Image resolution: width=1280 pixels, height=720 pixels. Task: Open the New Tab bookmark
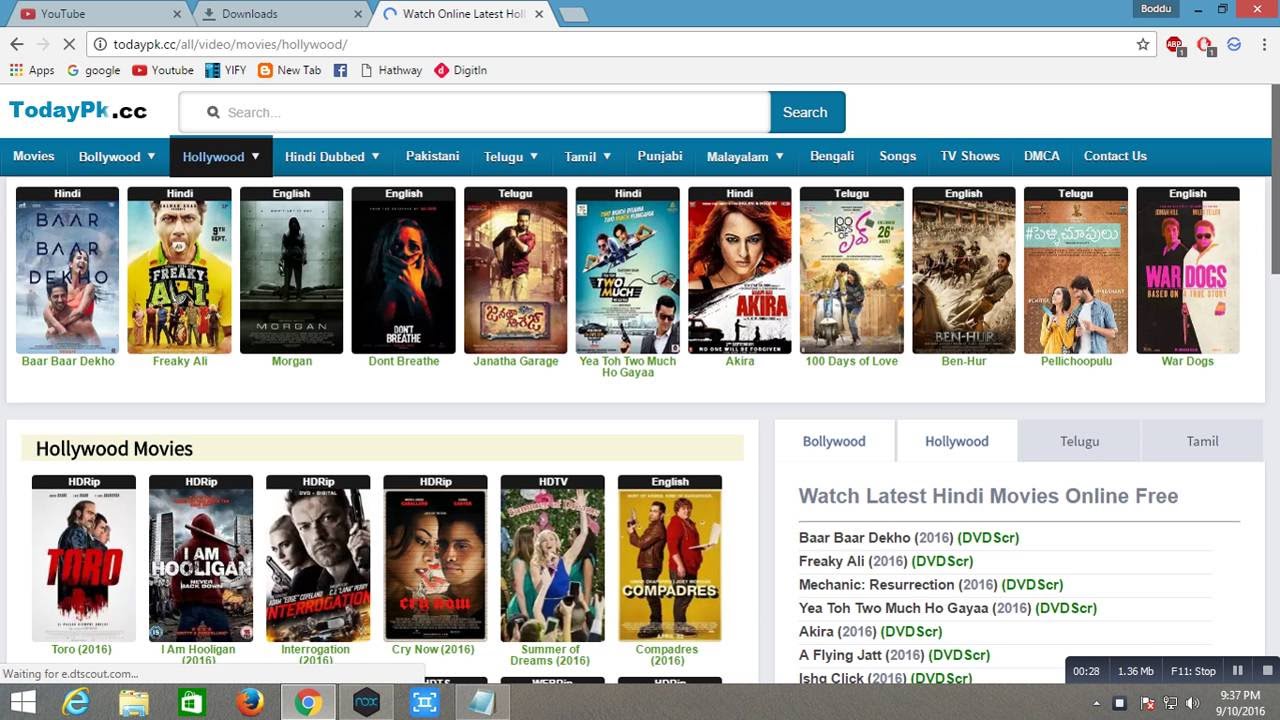pos(290,70)
